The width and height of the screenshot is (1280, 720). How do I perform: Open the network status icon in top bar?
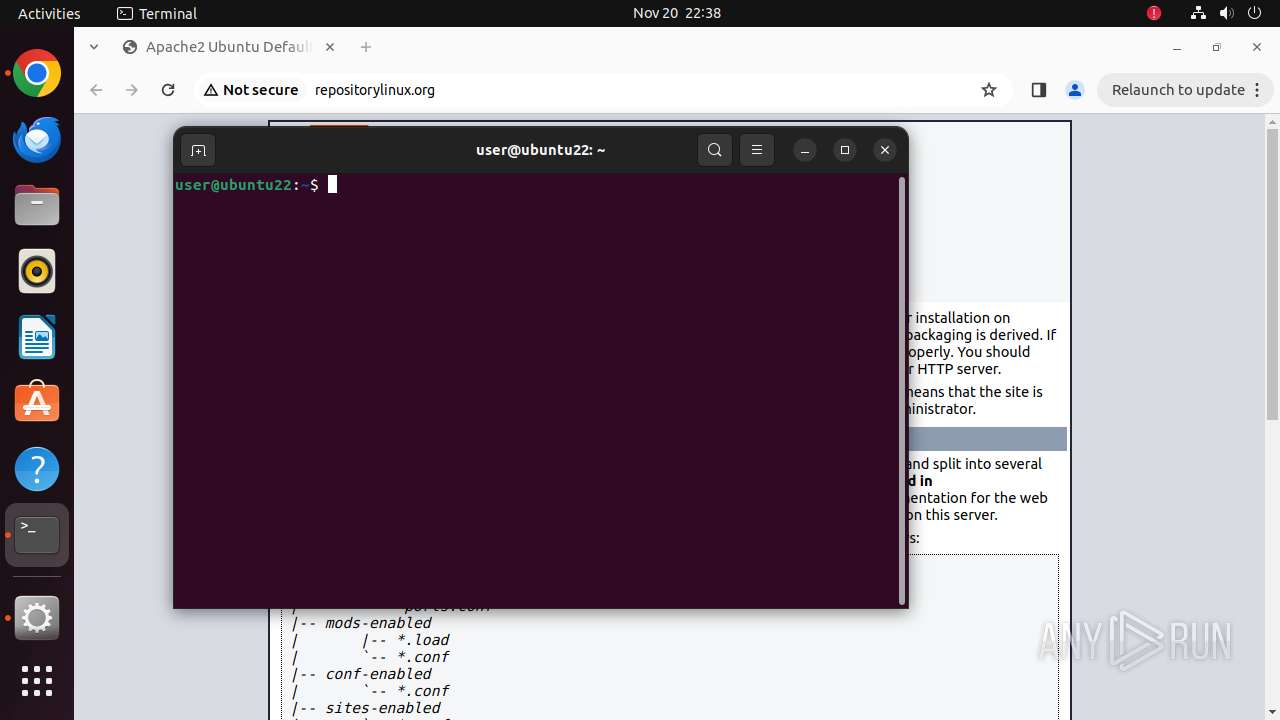coord(1198,13)
